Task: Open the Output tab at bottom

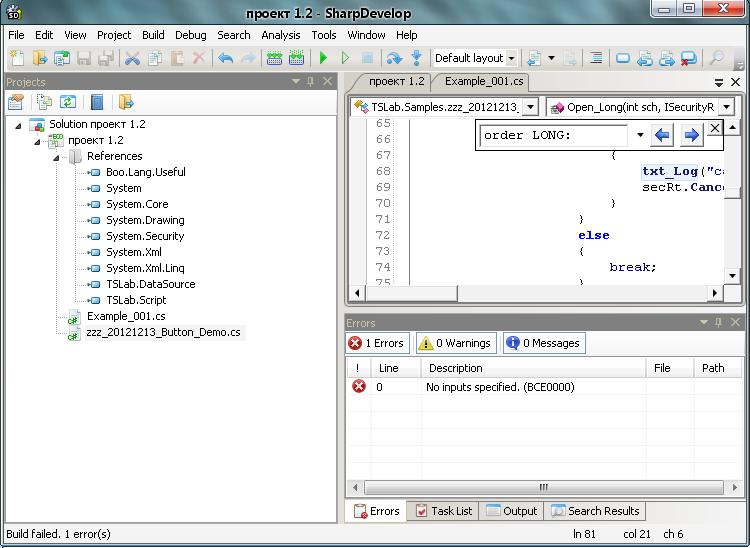Action: click(511, 511)
